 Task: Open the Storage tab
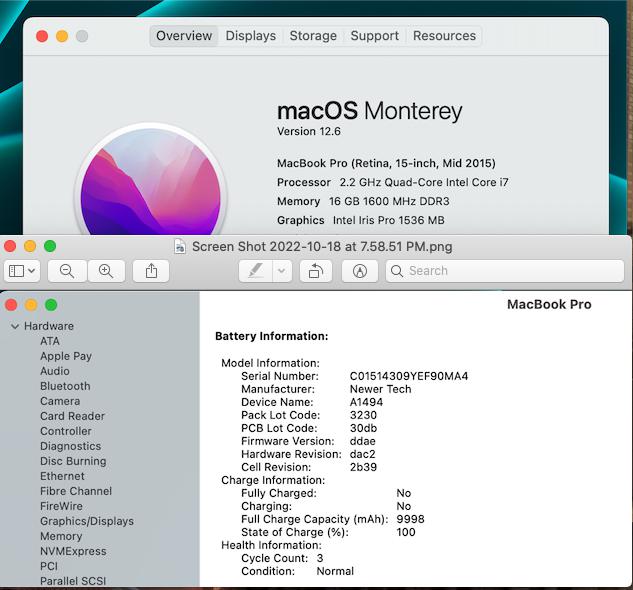tap(313, 36)
